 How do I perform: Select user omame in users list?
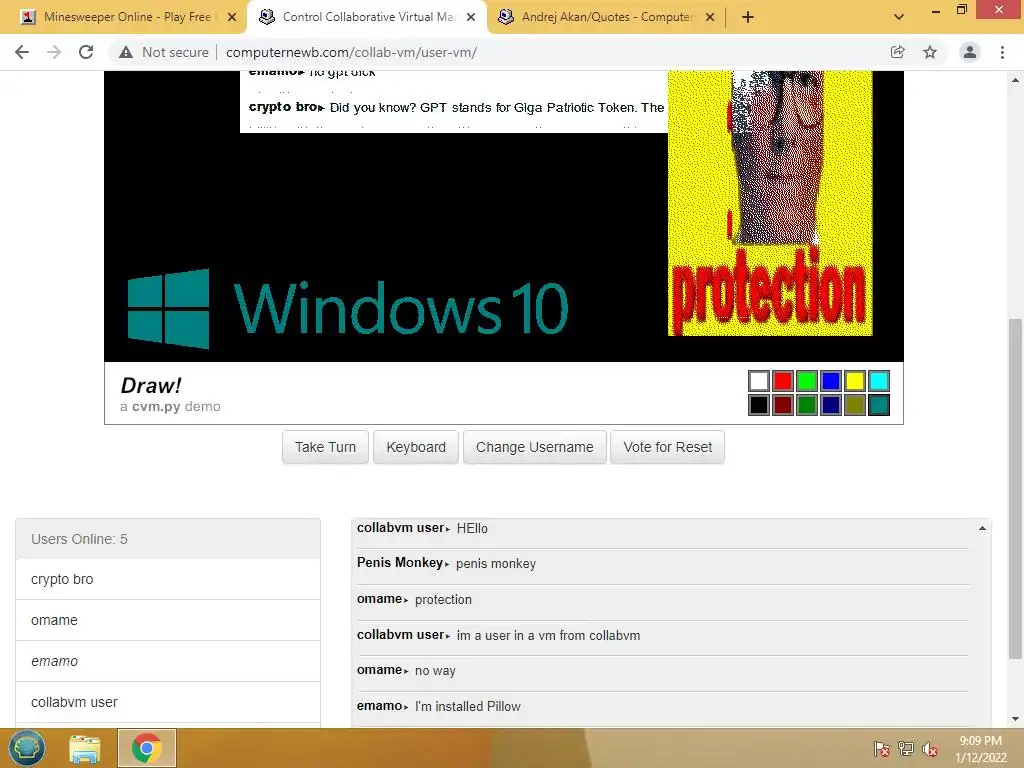pyautogui.click(x=168, y=620)
